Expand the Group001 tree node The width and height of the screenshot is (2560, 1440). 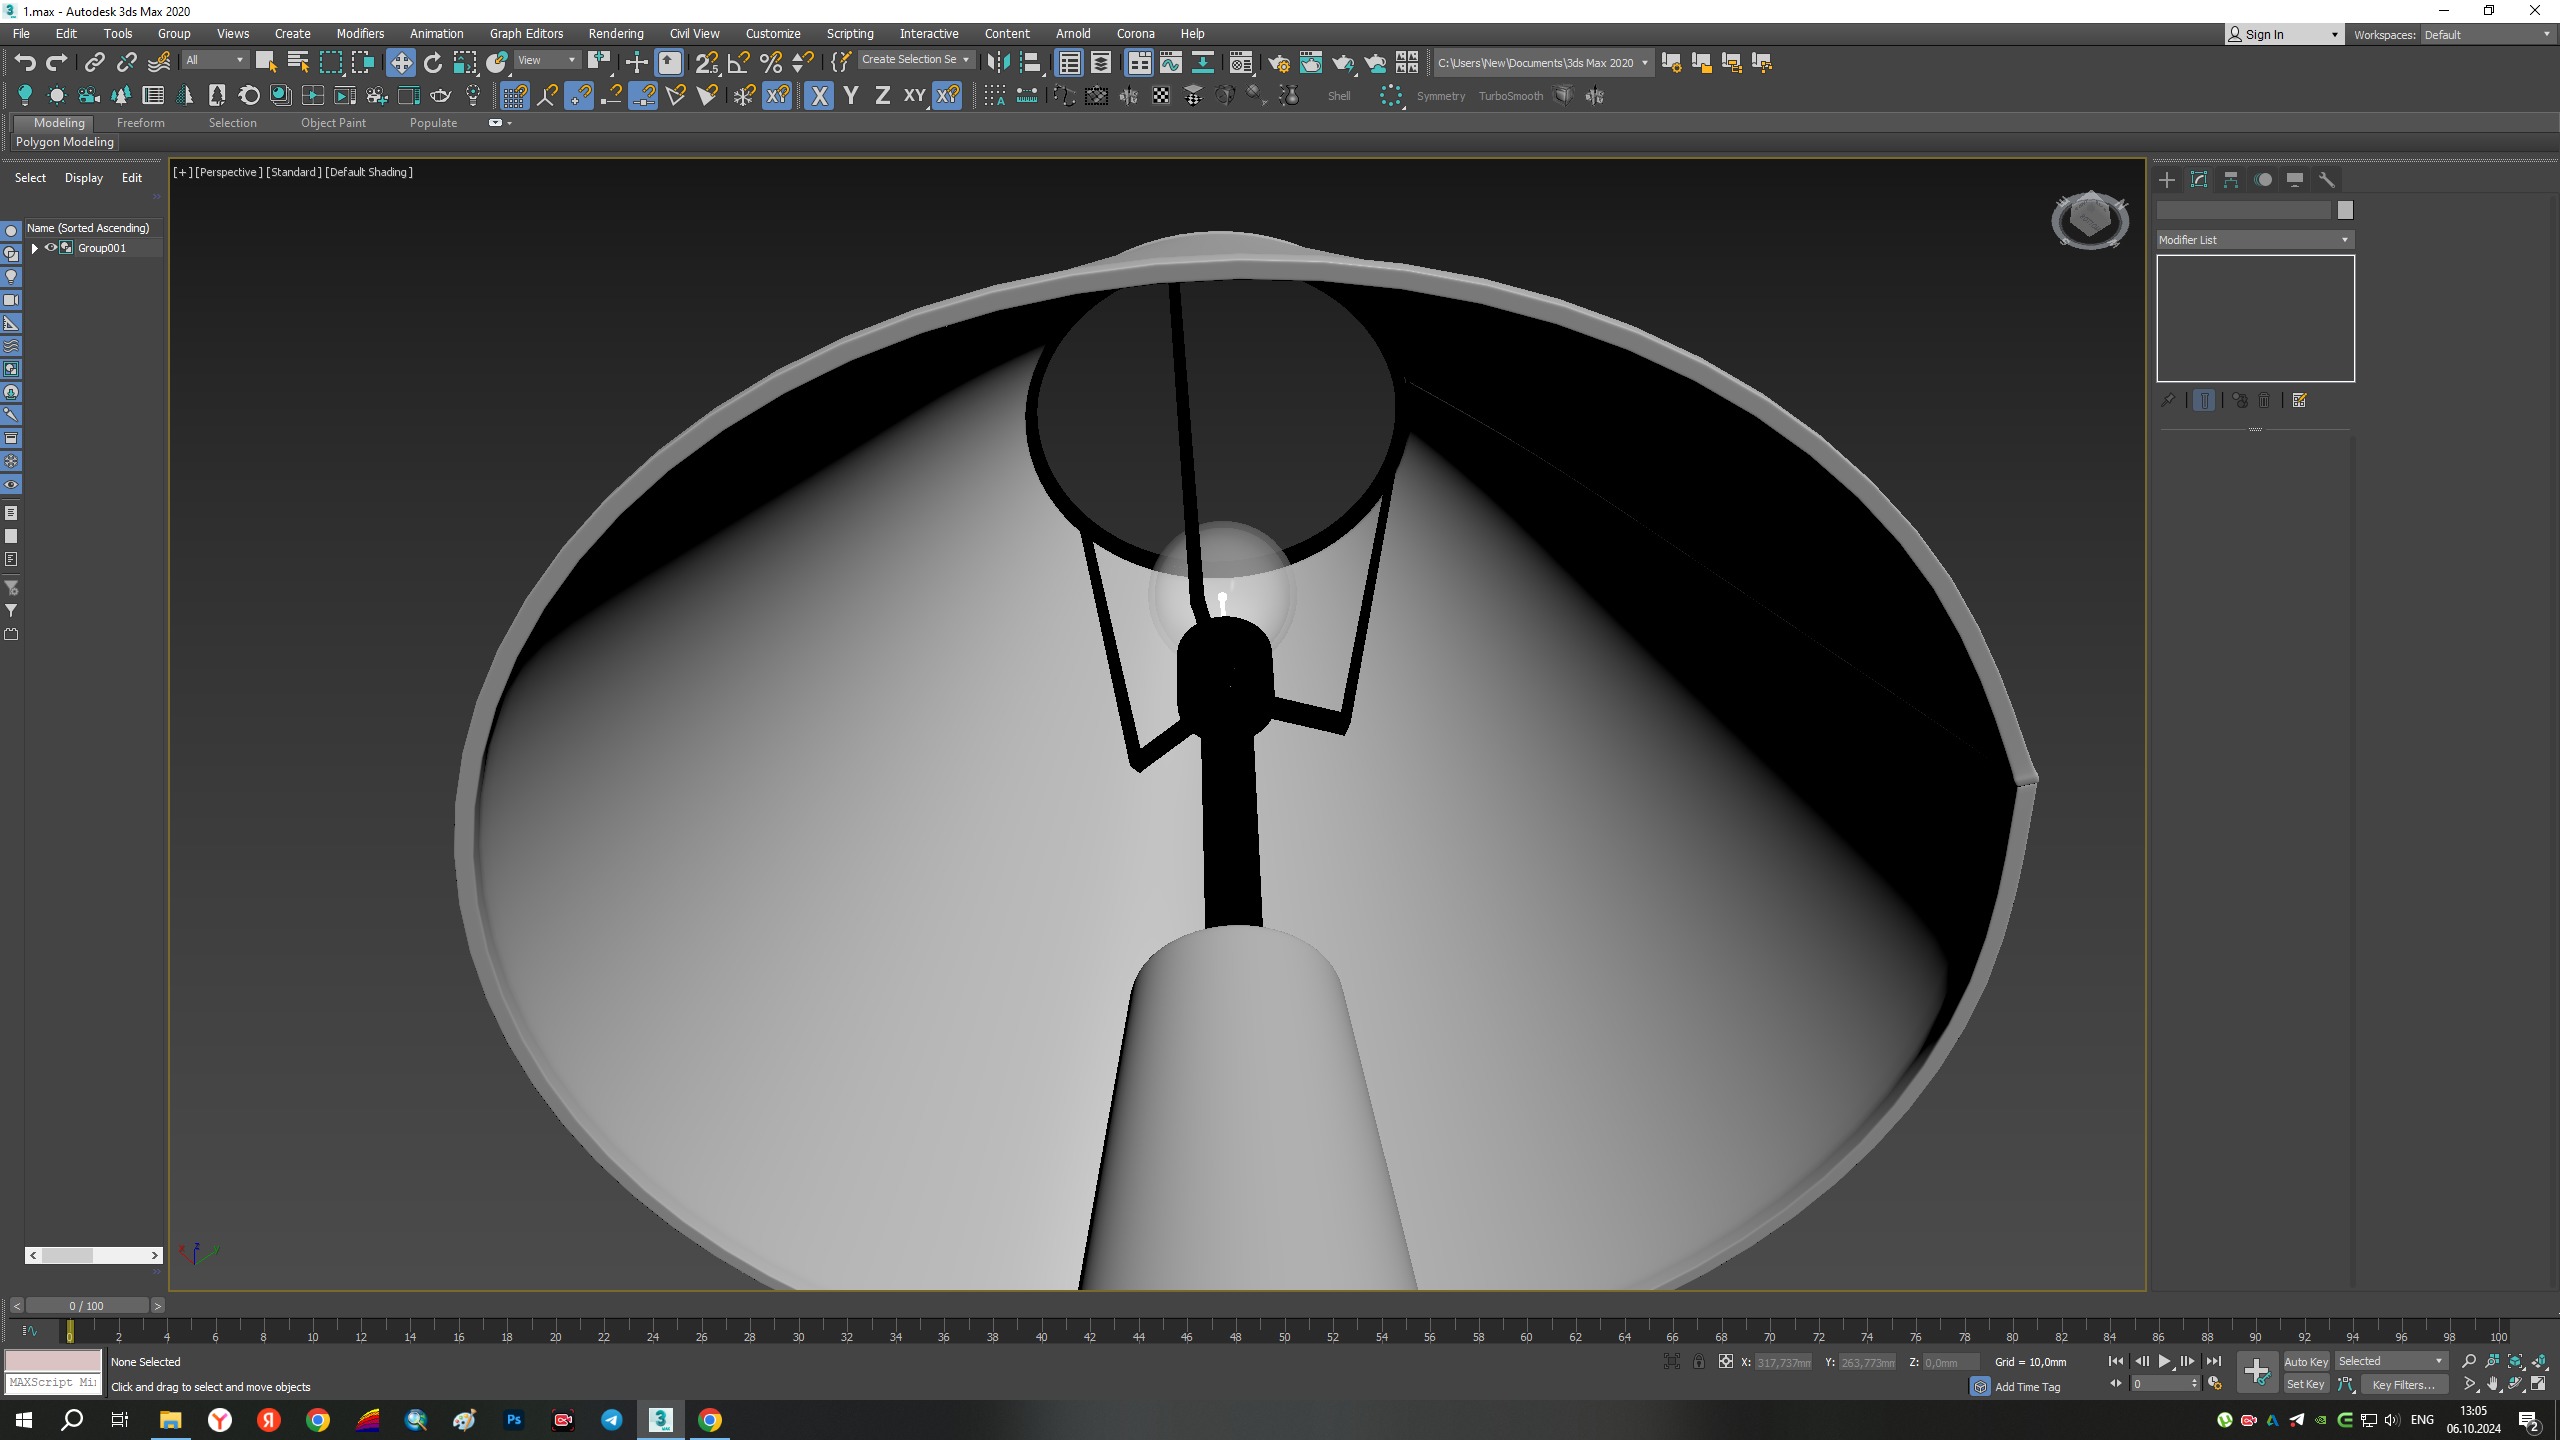tap(35, 248)
